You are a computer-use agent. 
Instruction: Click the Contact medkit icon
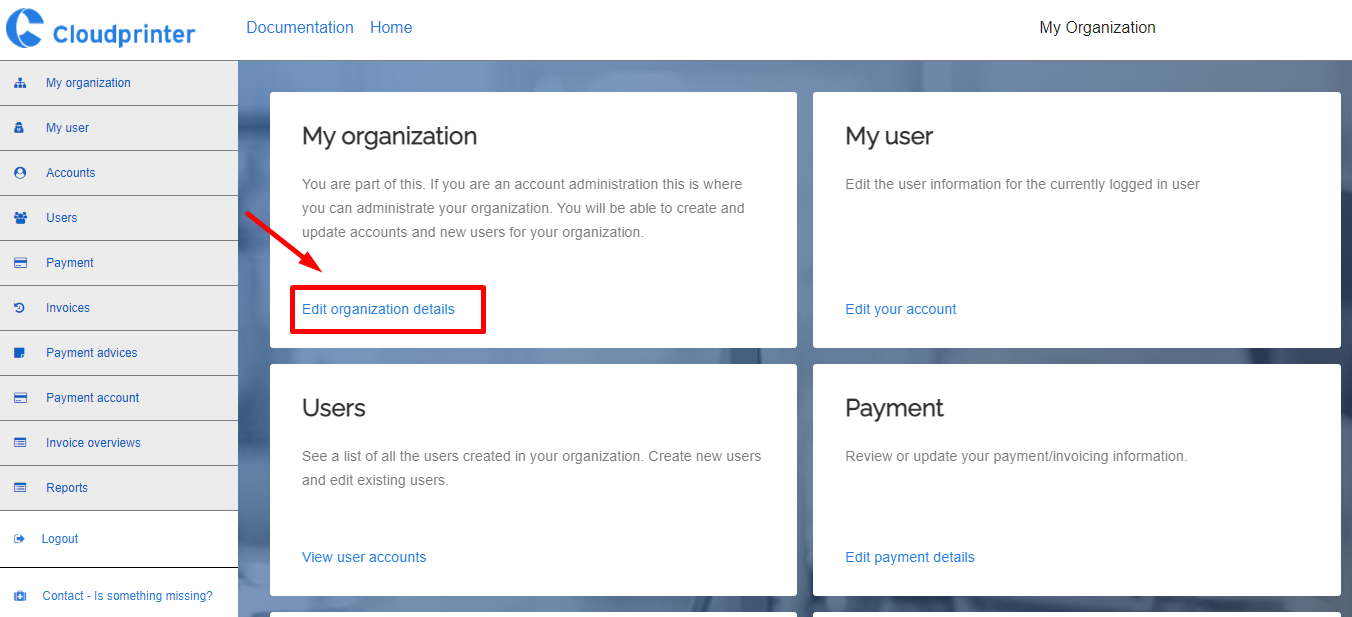click(x=20, y=596)
